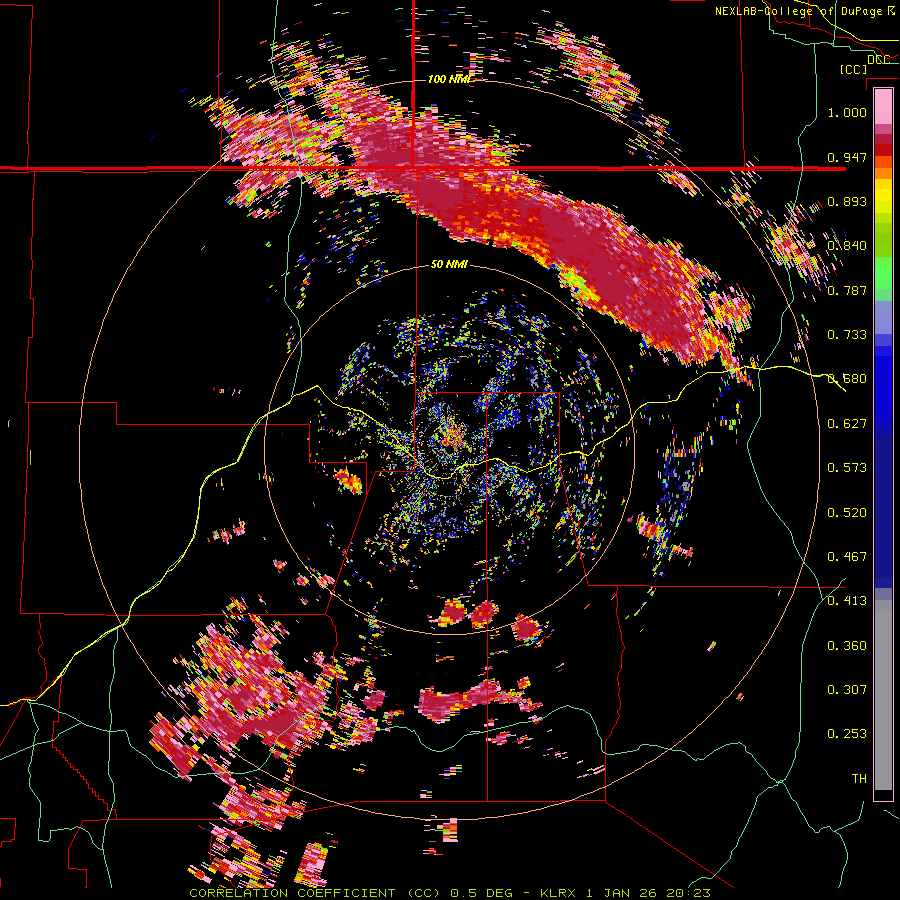Click the 0.680 legend value
Image resolution: width=900 pixels, height=900 pixels.
click(847, 378)
